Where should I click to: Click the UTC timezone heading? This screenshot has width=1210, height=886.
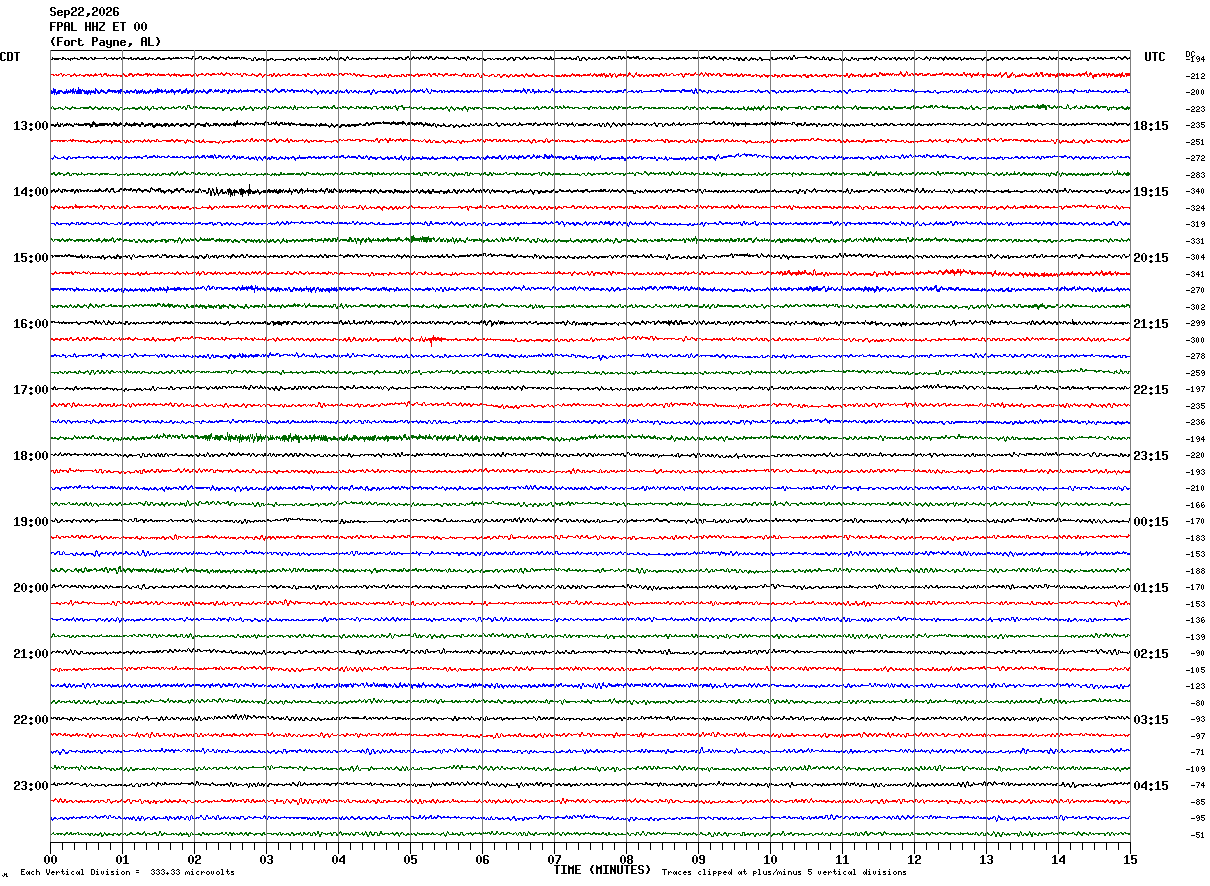tap(1155, 57)
